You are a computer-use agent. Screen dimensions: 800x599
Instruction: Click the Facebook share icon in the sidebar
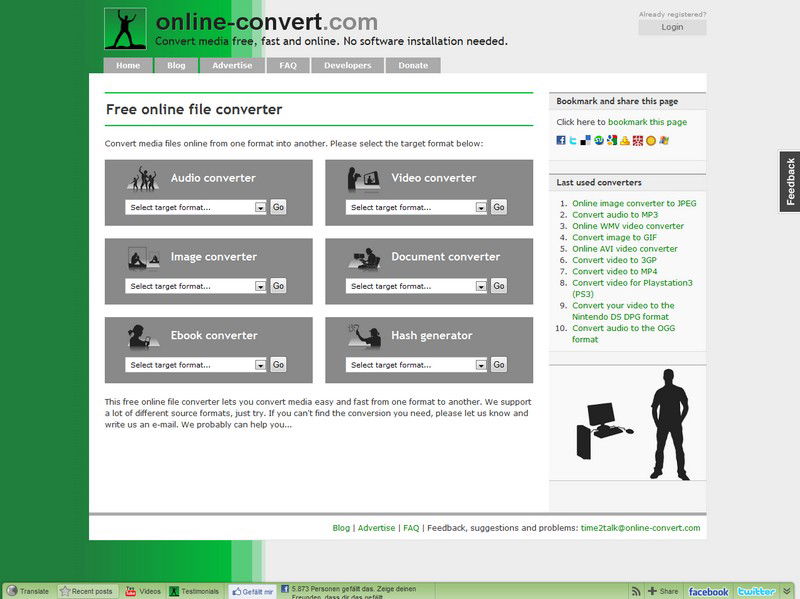tap(561, 141)
